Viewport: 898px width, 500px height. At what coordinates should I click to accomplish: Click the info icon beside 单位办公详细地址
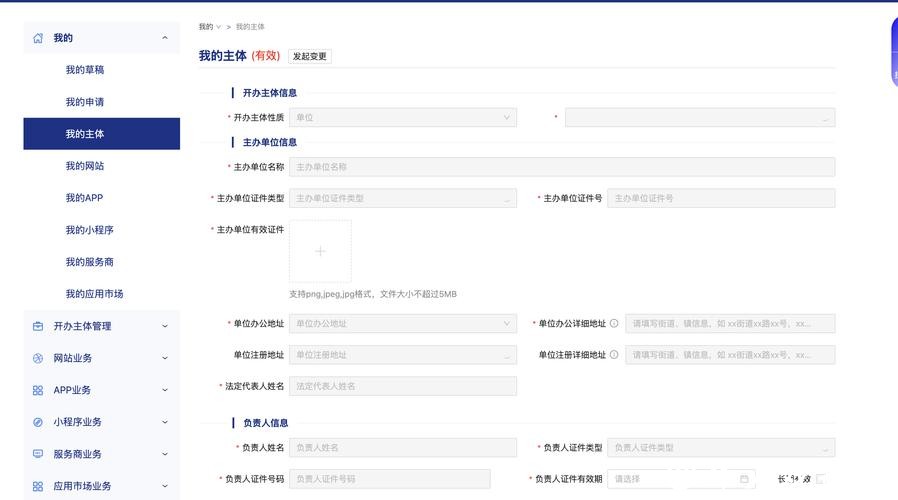pos(614,324)
